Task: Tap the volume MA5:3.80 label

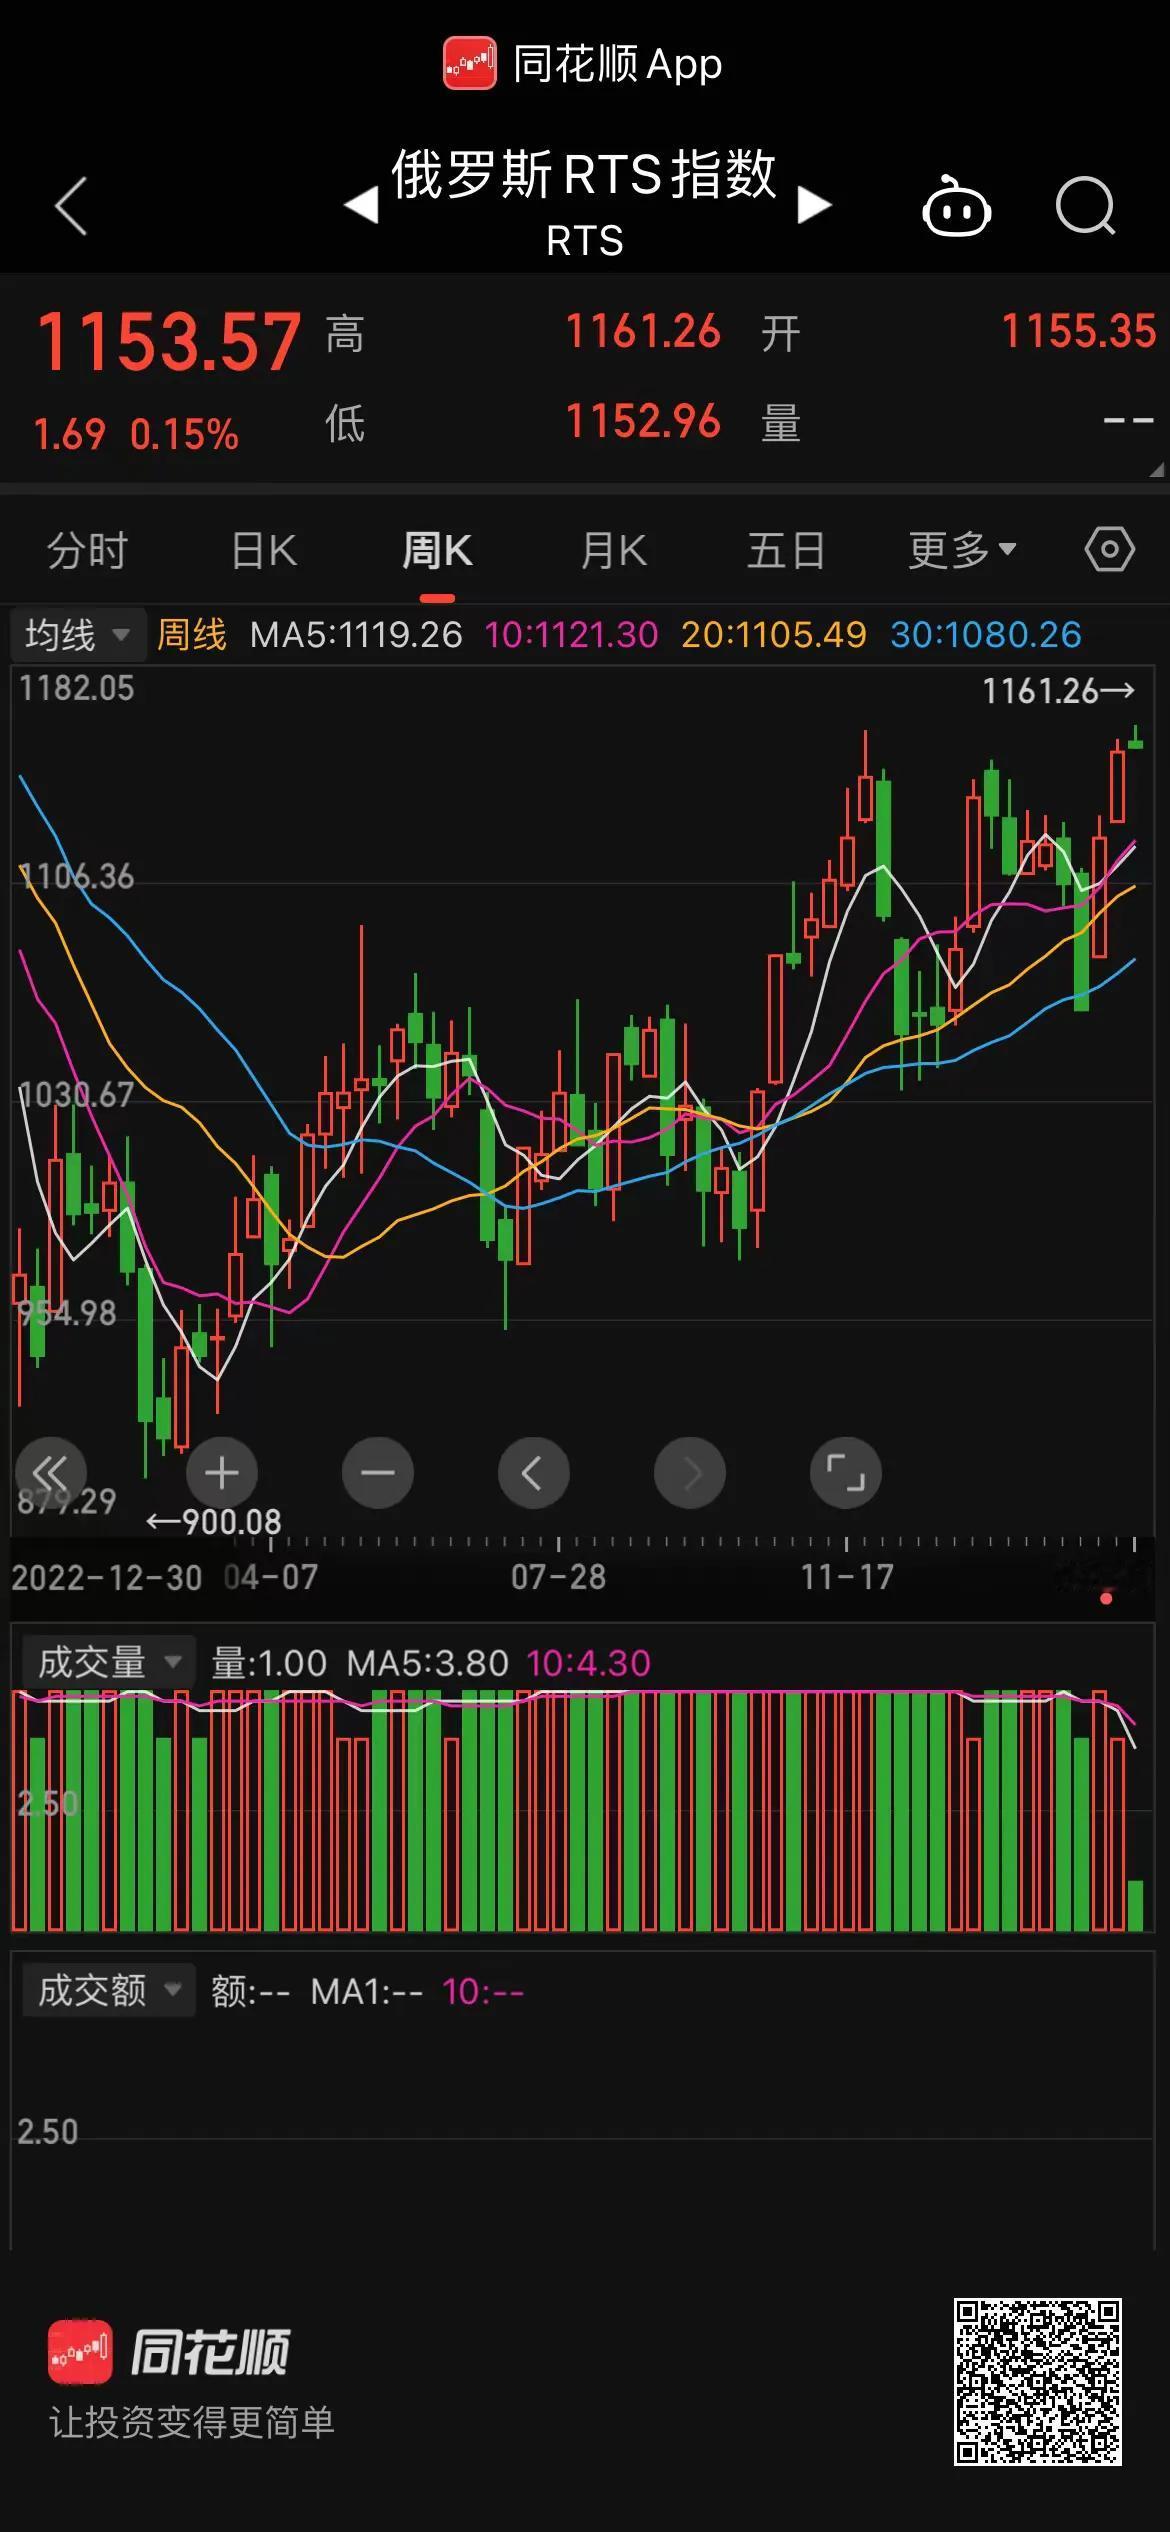Action: click(428, 1663)
